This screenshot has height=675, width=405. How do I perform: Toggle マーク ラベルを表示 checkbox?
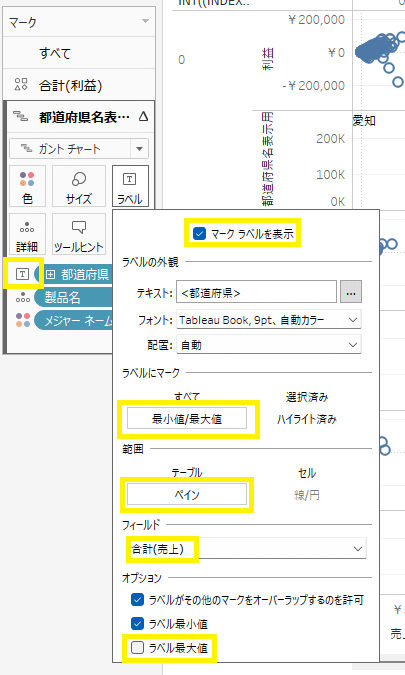point(199,234)
